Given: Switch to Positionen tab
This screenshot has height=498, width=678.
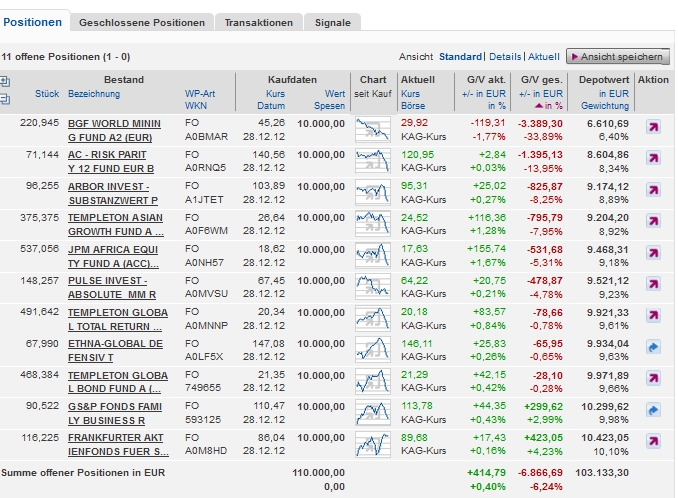Looking at the screenshot, I should (32, 22).
